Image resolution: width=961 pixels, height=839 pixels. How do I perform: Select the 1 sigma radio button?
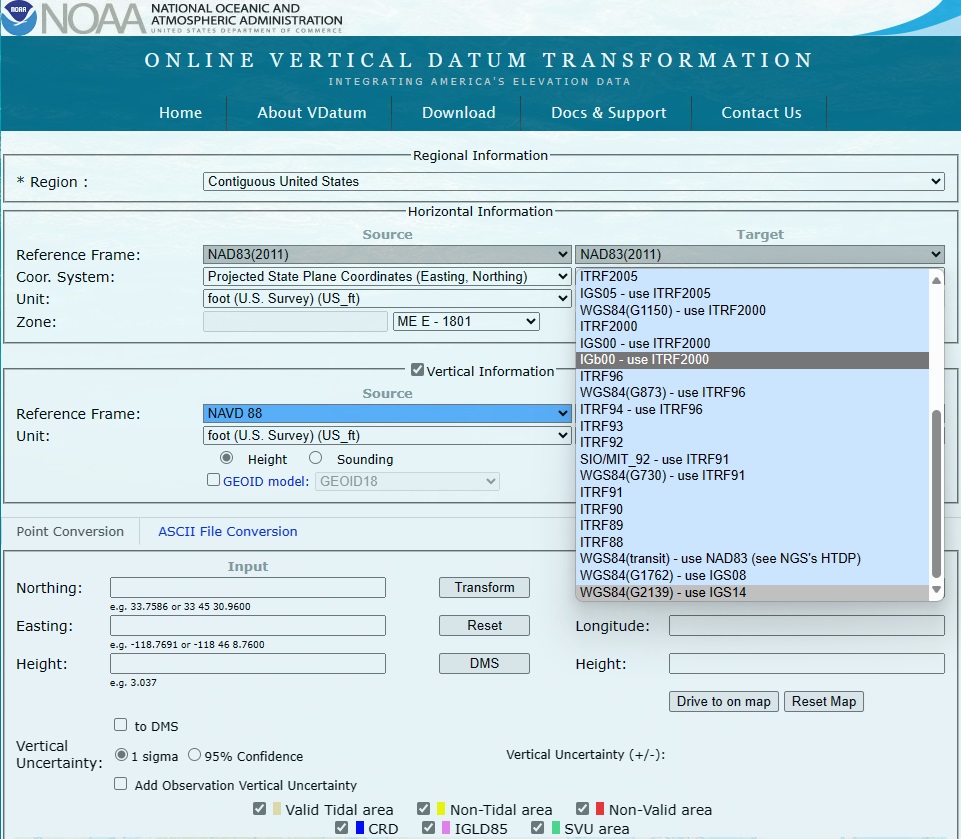click(121, 754)
